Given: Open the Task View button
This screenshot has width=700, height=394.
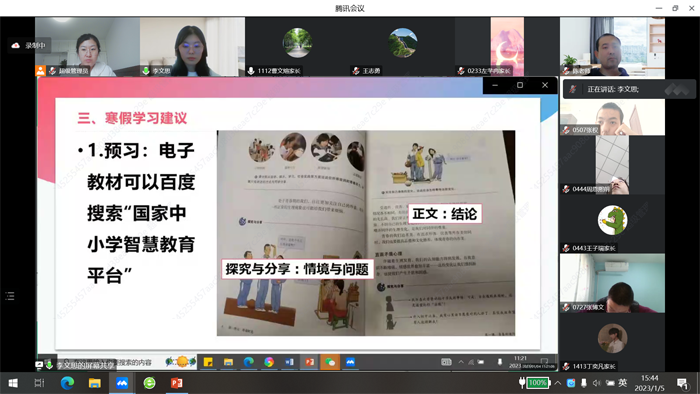Looking at the screenshot, I should [x=40, y=383].
